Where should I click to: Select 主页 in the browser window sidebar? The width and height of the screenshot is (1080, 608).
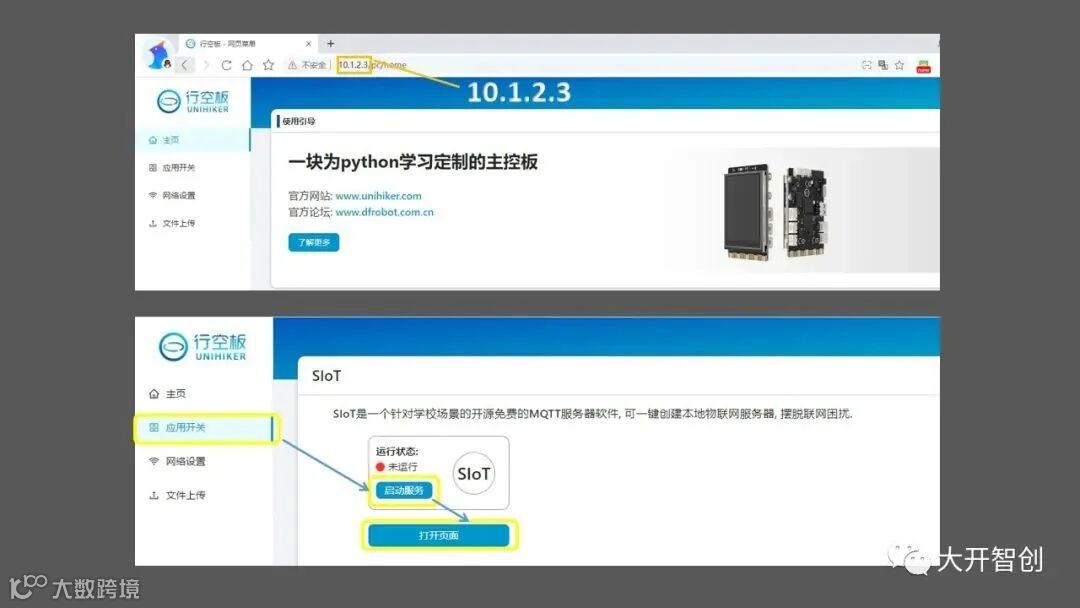pyautogui.click(x=192, y=140)
